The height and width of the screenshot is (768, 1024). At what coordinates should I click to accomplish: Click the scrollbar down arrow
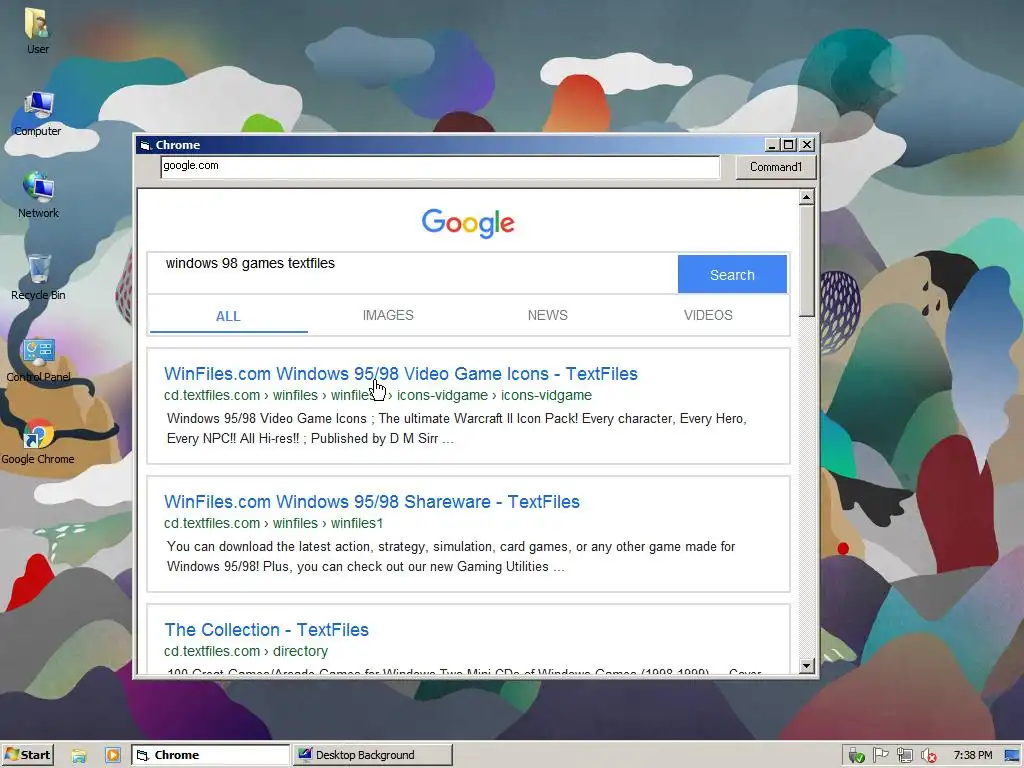click(x=807, y=666)
